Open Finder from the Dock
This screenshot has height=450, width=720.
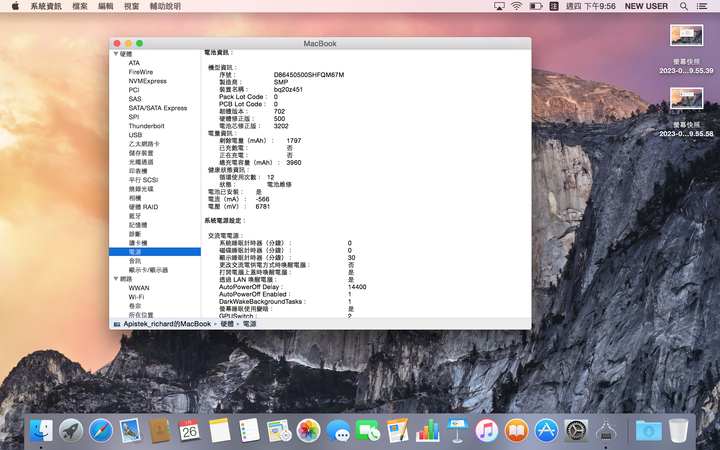pos(41,431)
